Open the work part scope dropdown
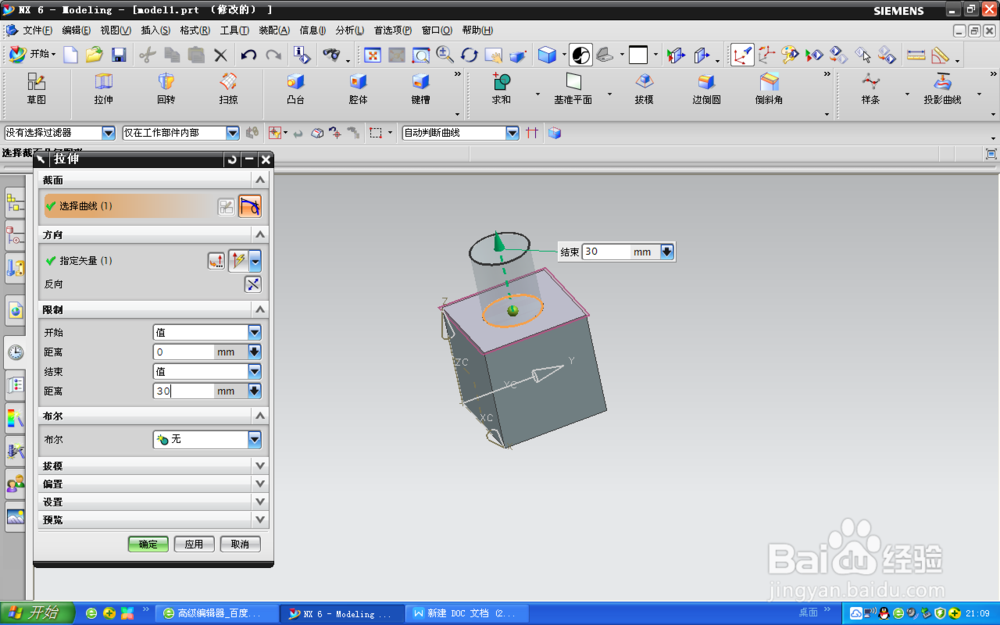This screenshot has height=625, width=1000. pos(233,133)
